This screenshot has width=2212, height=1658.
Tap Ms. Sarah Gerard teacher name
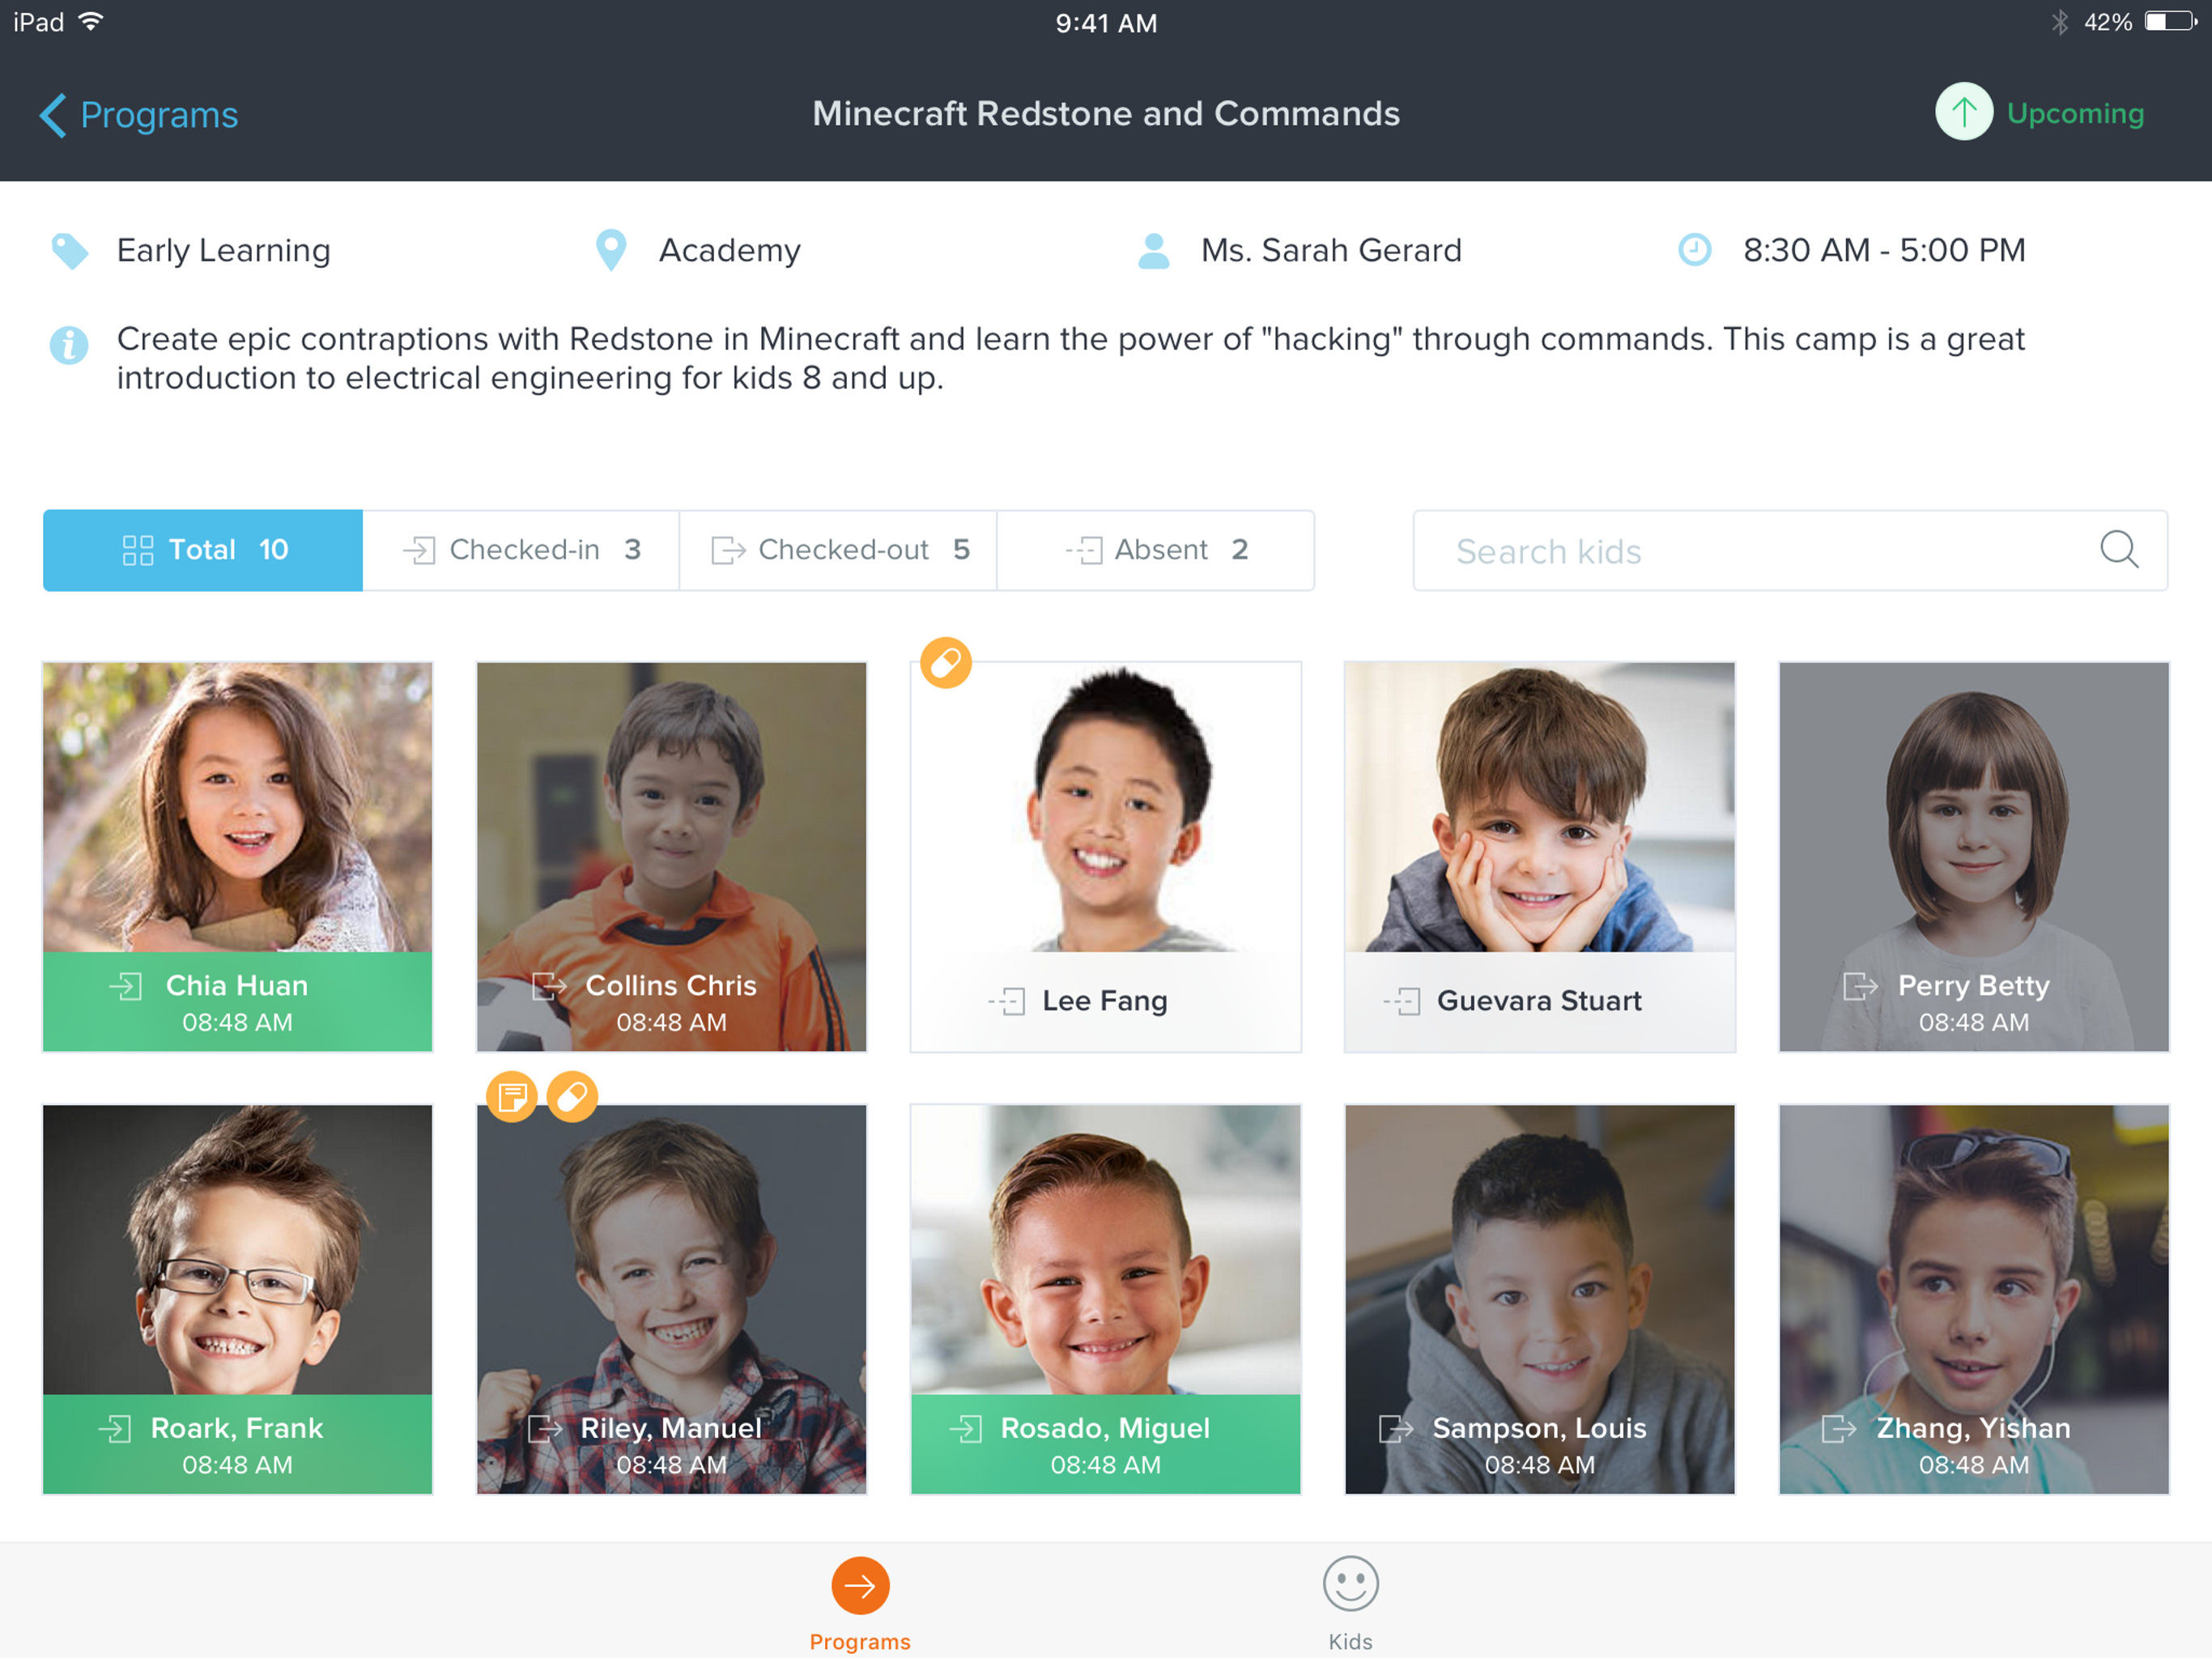[x=1331, y=250]
